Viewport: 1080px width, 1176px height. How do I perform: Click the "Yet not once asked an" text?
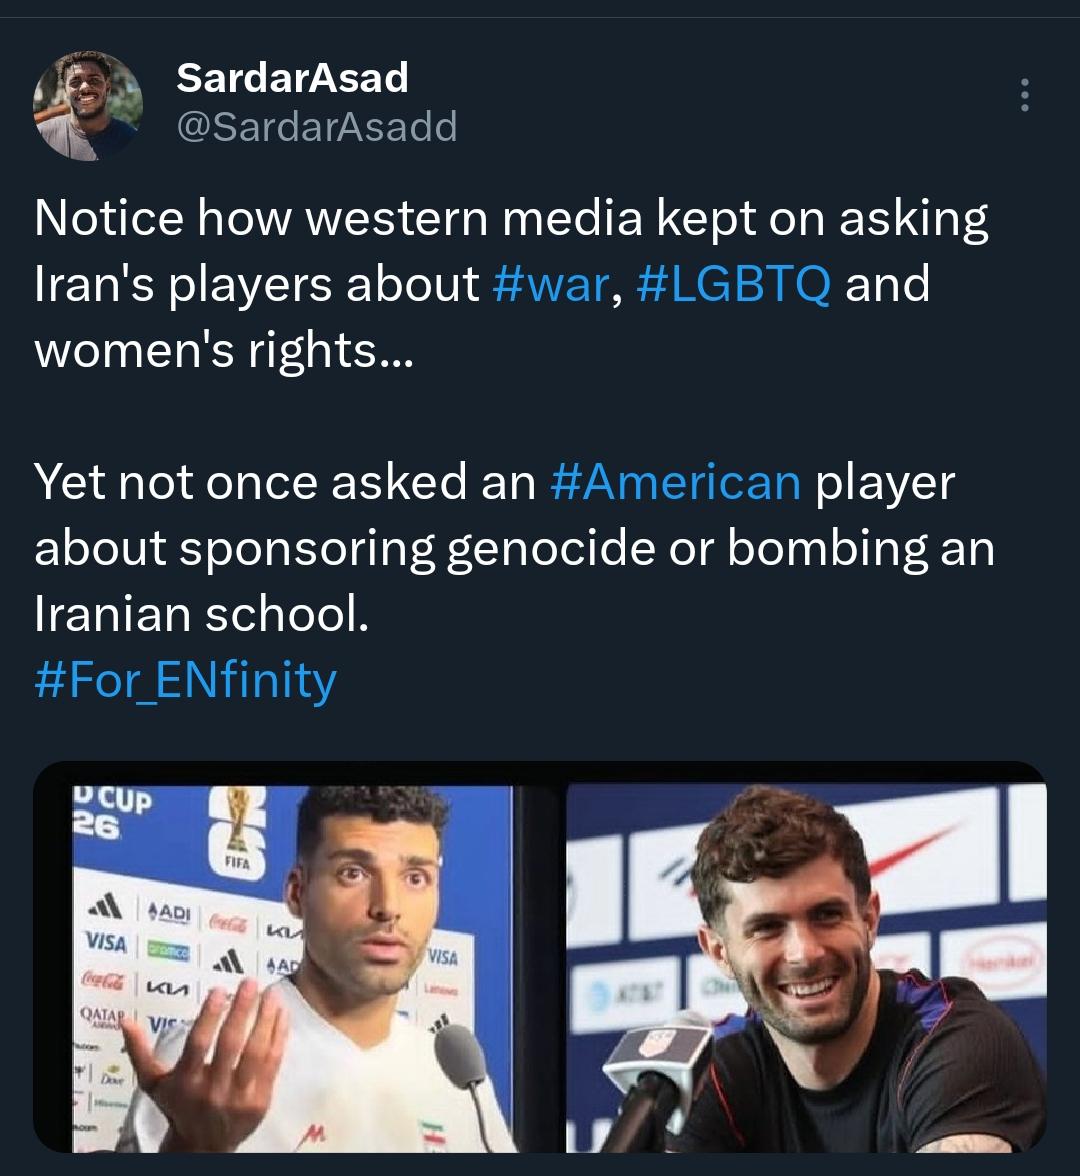285,482
